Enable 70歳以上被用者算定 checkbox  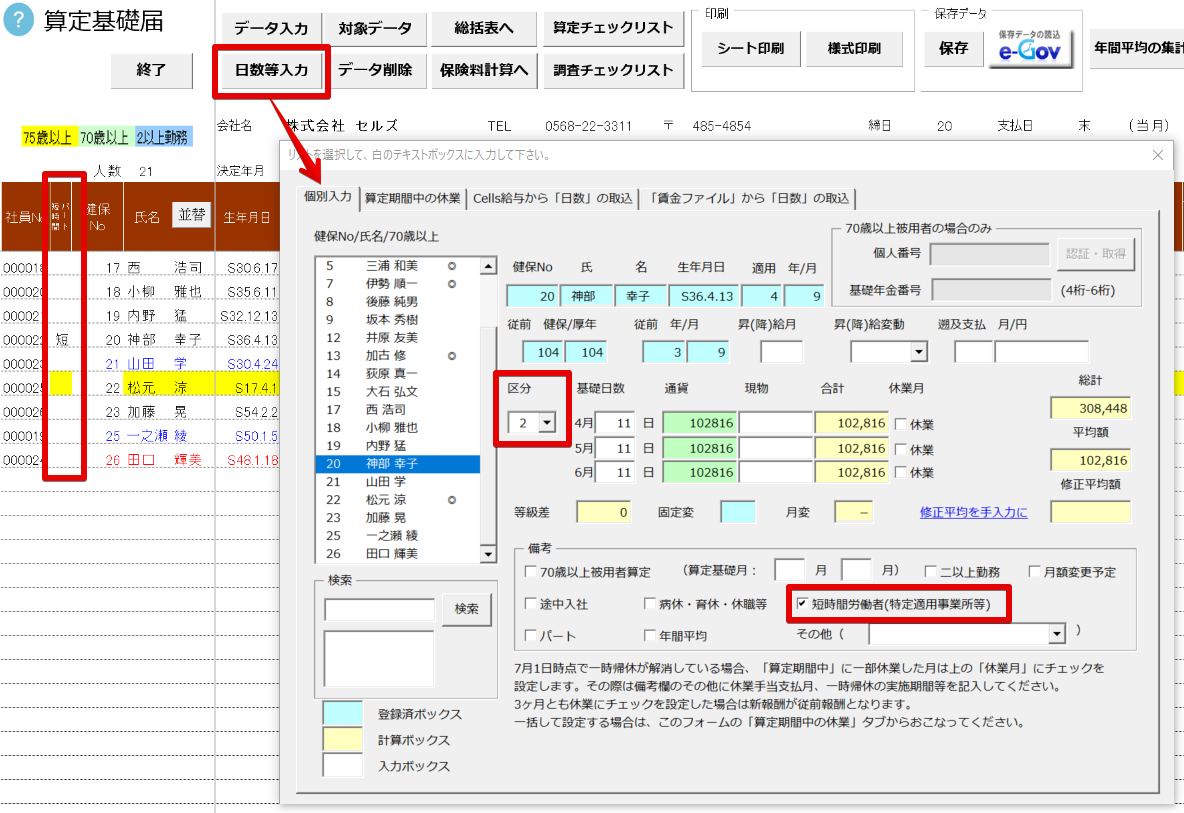[x=531, y=572]
